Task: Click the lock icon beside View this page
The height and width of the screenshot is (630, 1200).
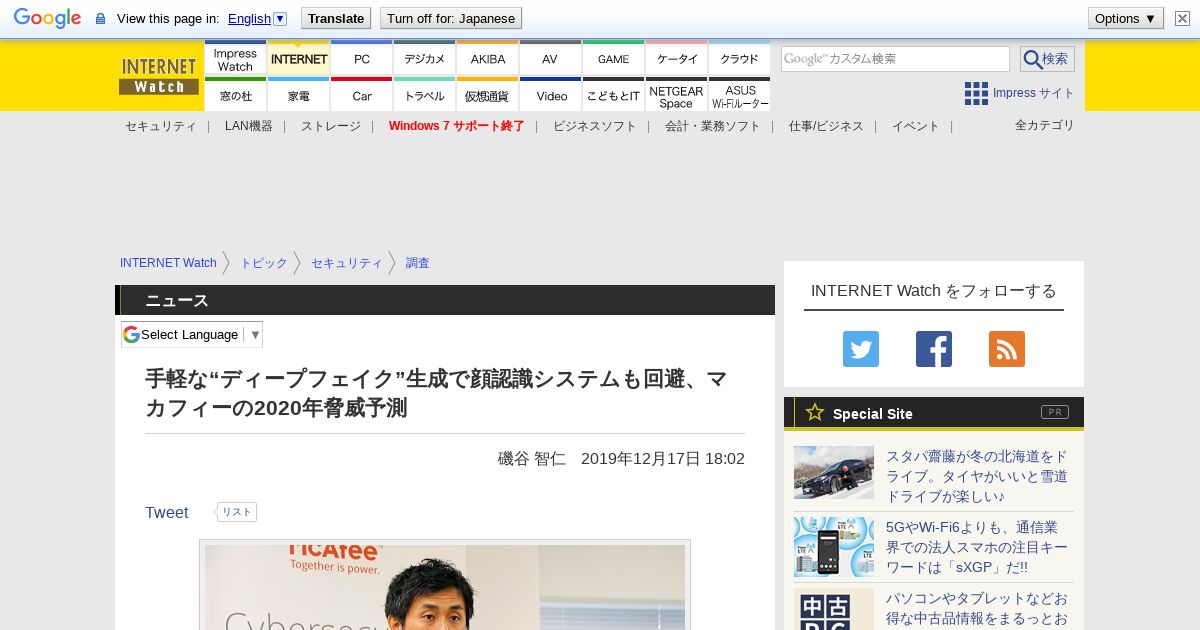Action: (100, 19)
